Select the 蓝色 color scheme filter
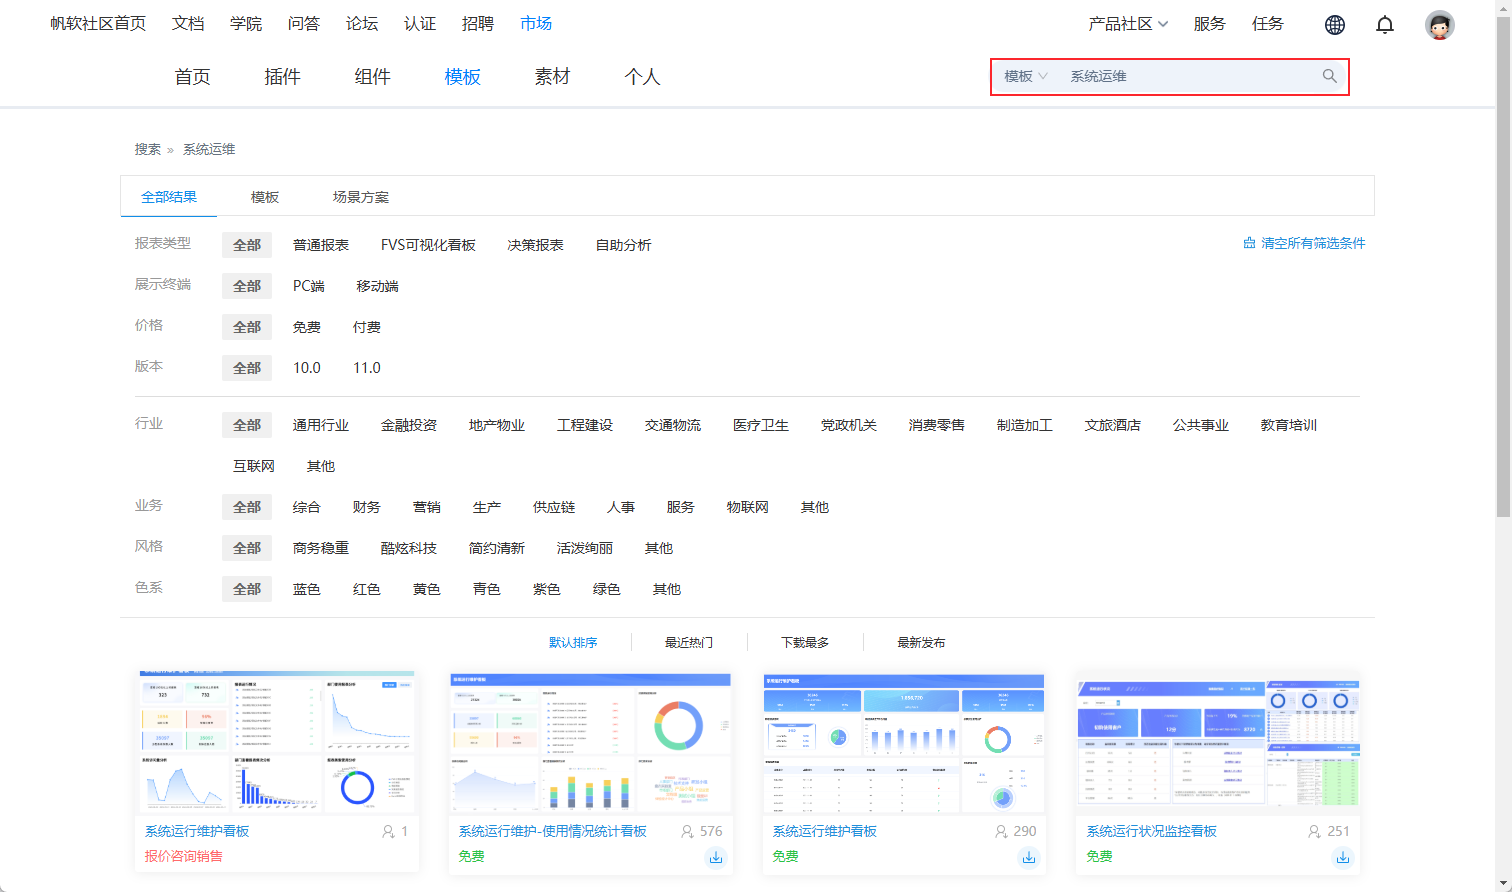This screenshot has height=892, width=1512. 306,589
